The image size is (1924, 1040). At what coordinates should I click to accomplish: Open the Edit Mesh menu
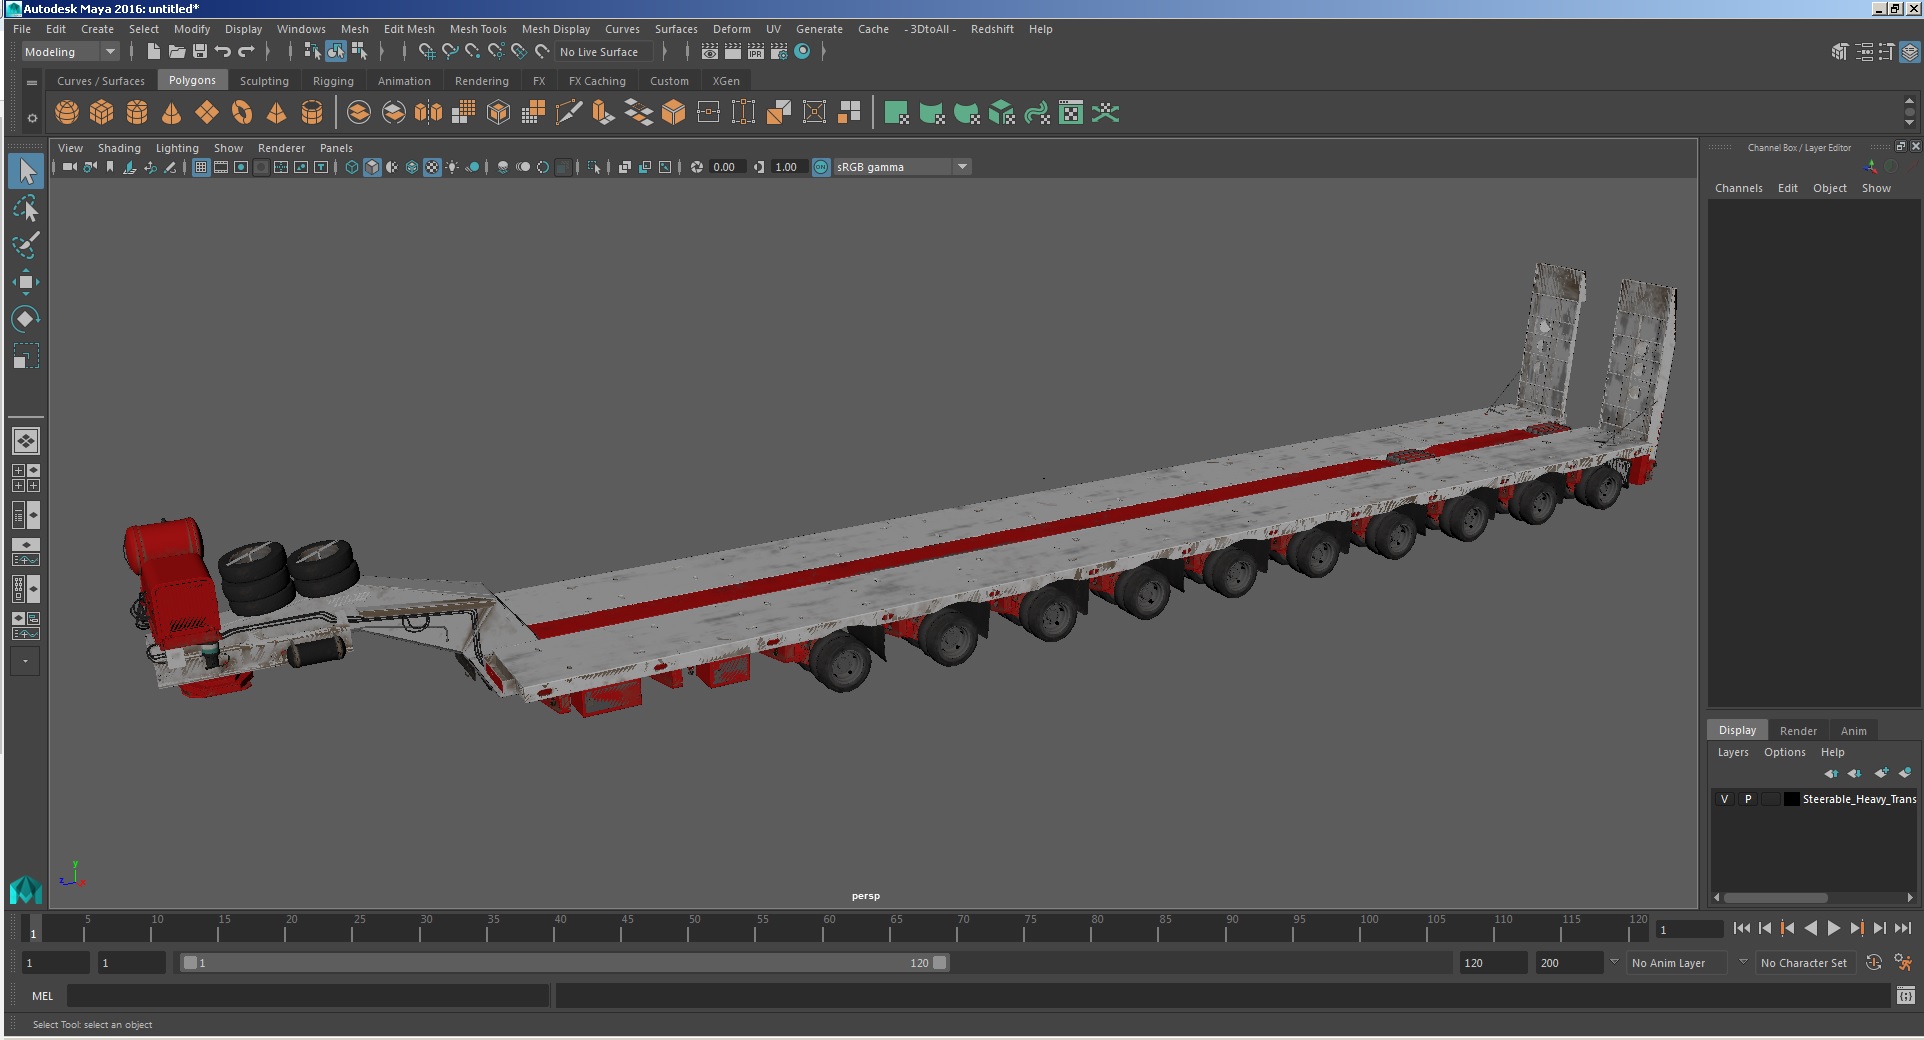click(x=409, y=29)
